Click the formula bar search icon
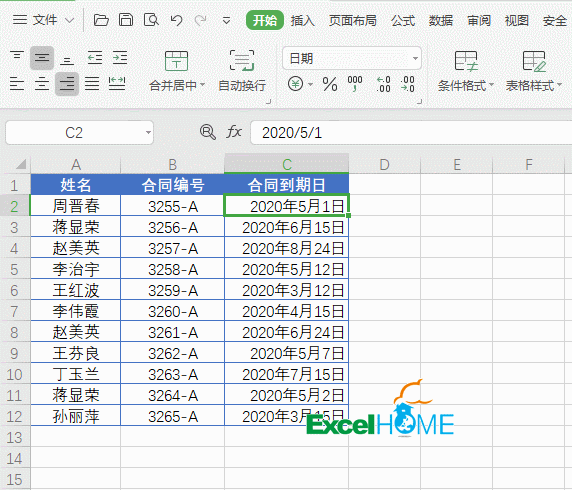Image resolution: width=572 pixels, height=490 pixels. tap(208, 132)
